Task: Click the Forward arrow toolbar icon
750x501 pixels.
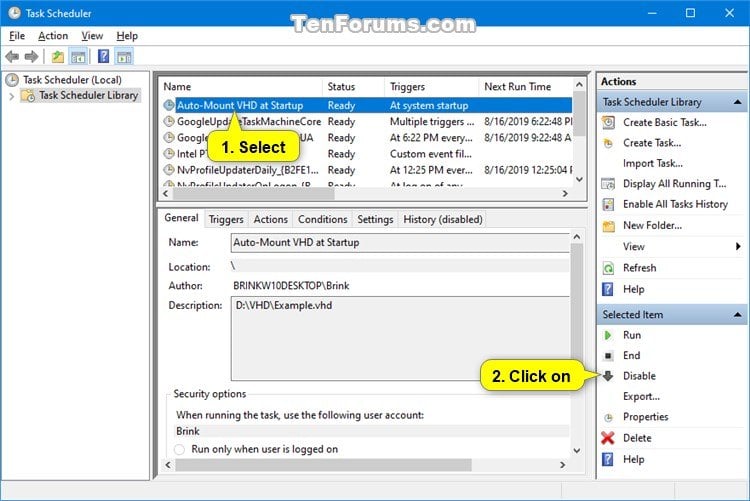Action: (32, 57)
